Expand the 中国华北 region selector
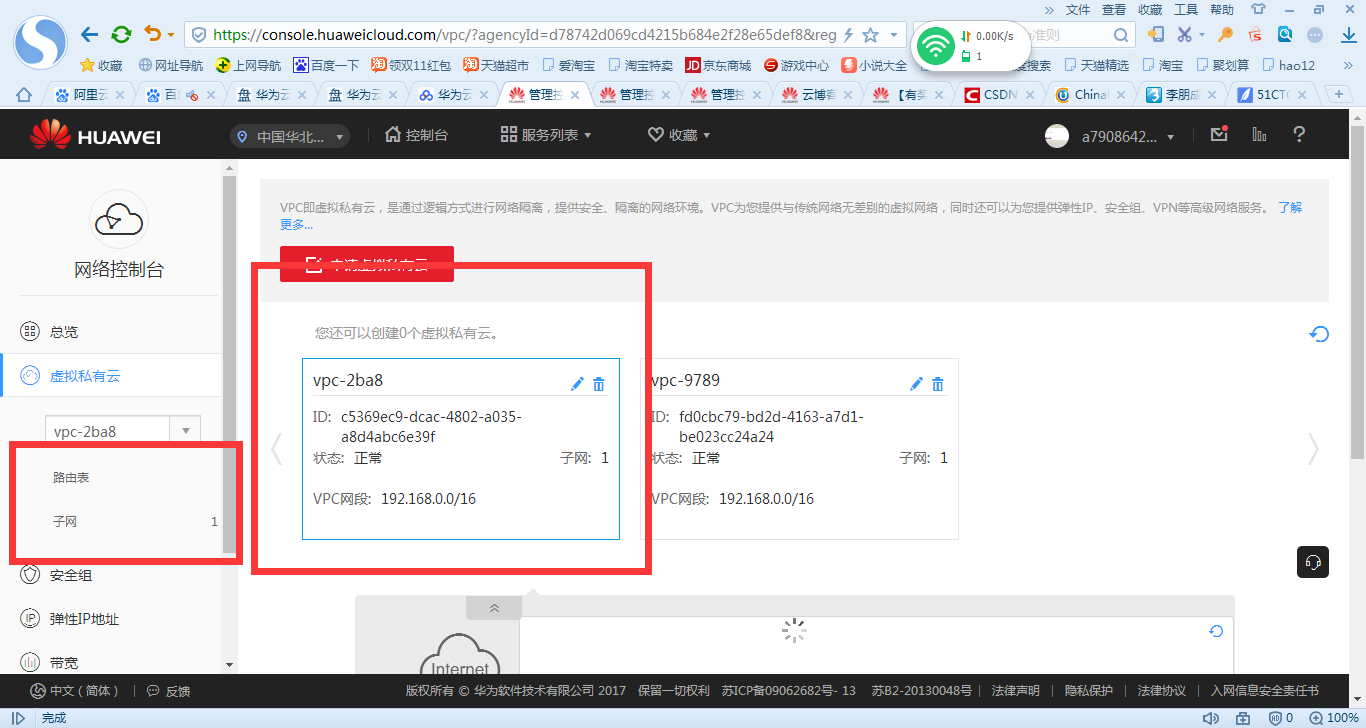Image resolution: width=1366 pixels, height=728 pixels. 290,136
